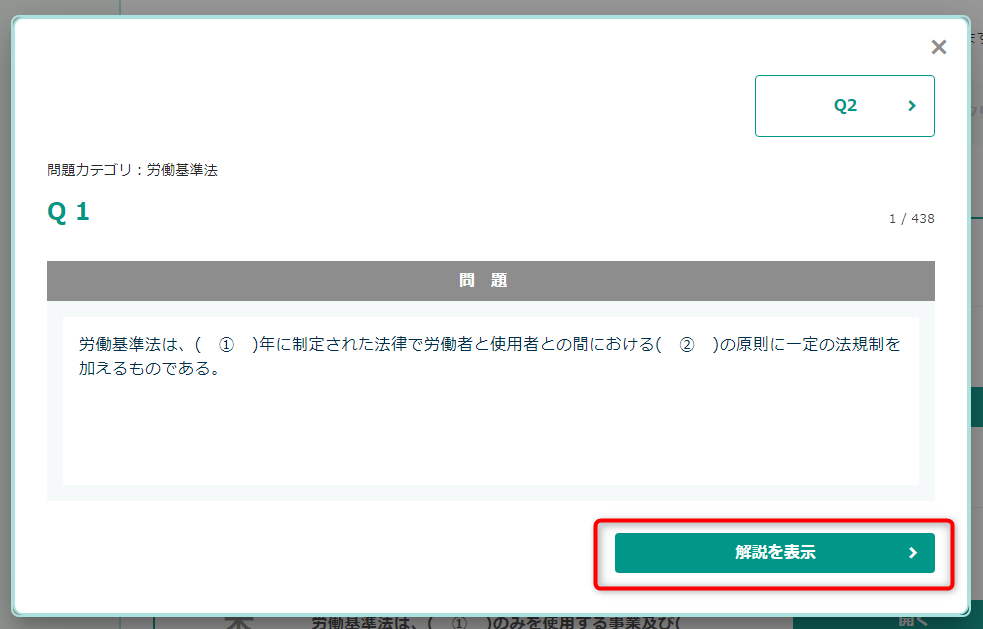The height and width of the screenshot is (629, 983).
Task: Click the partially visible icon below the dialog
Action: [238, 623]
